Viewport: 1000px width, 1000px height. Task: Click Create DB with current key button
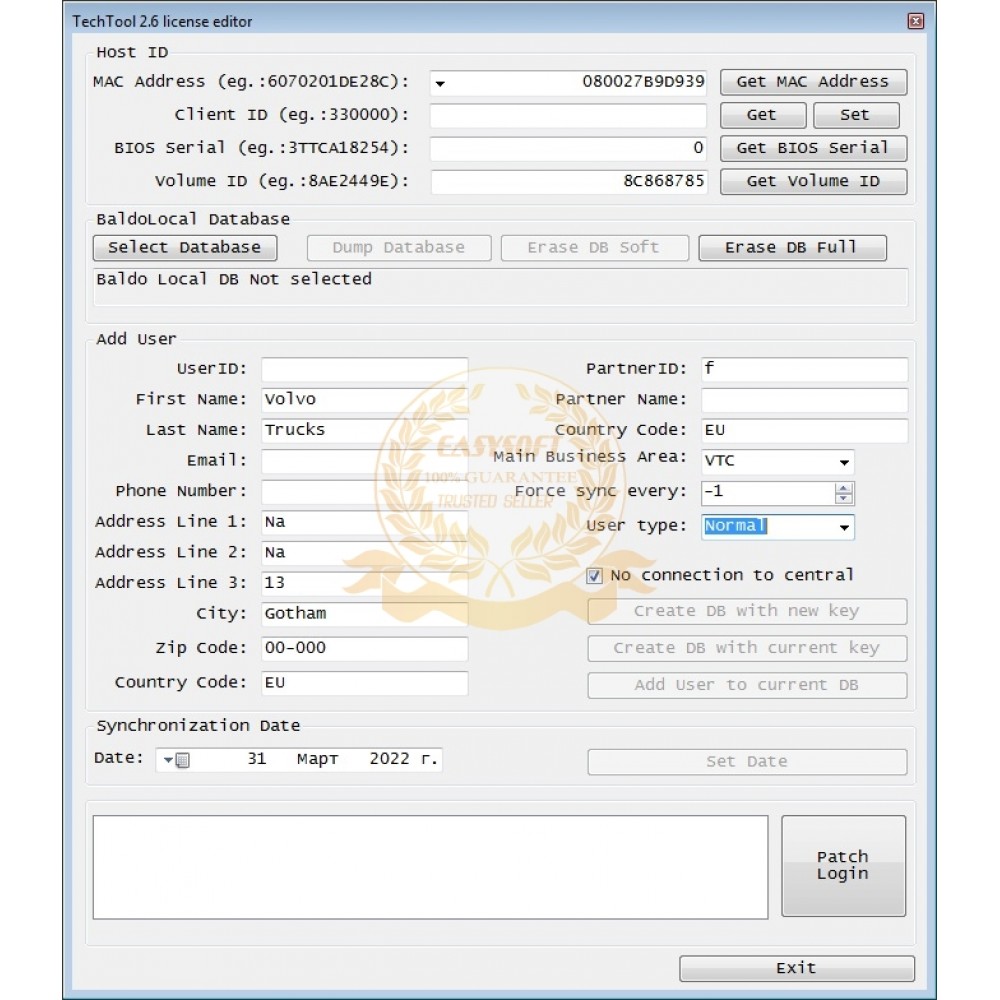(x=747, y=649)
